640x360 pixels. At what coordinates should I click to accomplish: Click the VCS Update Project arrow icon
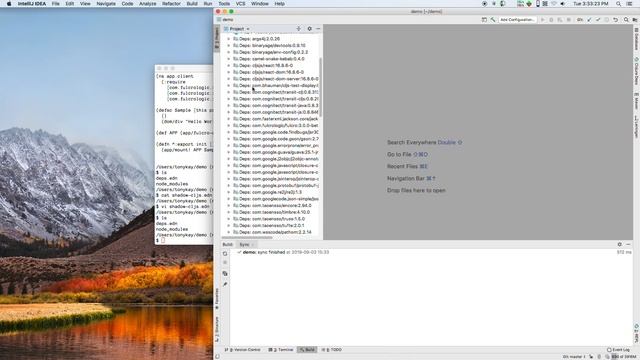(589, 20)
